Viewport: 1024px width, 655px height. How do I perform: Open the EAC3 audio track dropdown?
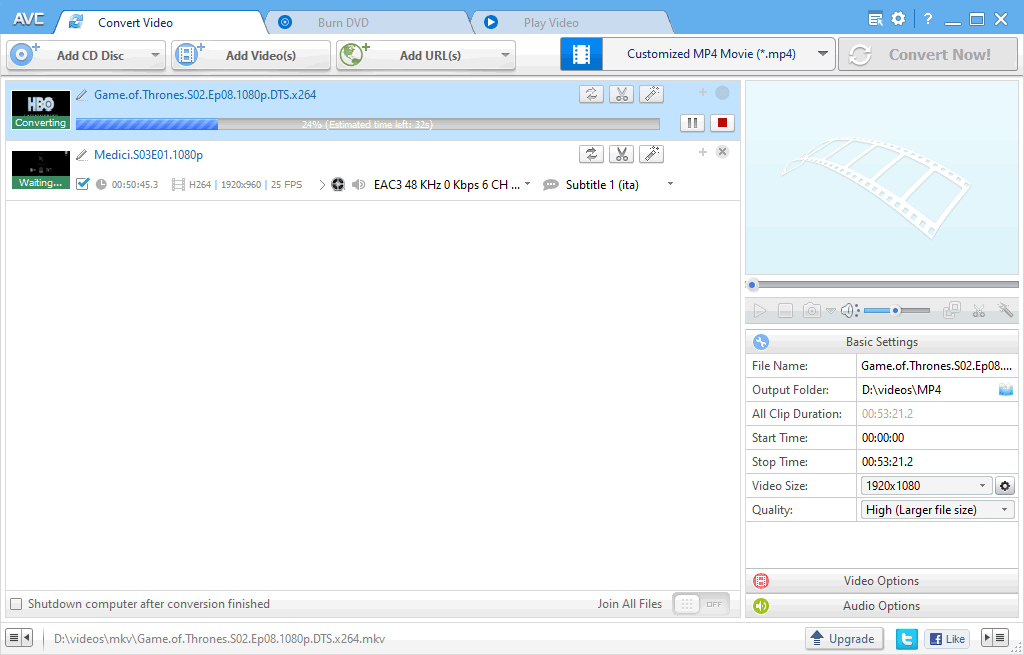click(x=528, y=184)
